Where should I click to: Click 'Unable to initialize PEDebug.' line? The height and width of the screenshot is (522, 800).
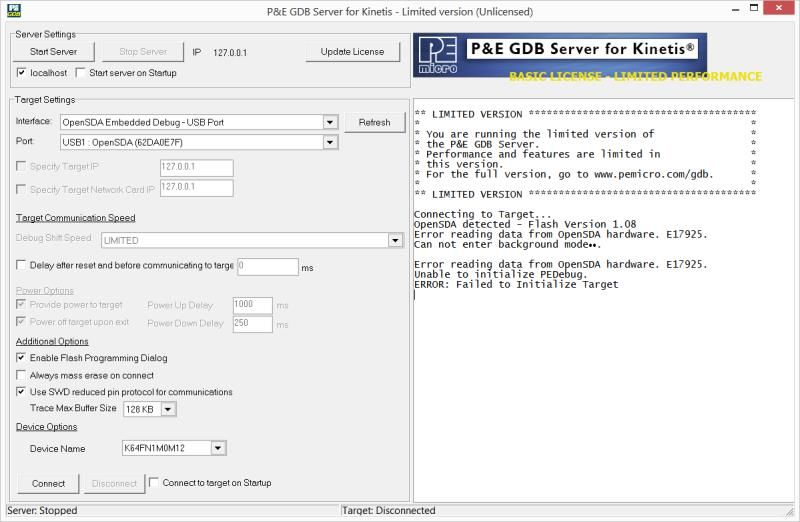pyautogui.click(x=501, y=275)
